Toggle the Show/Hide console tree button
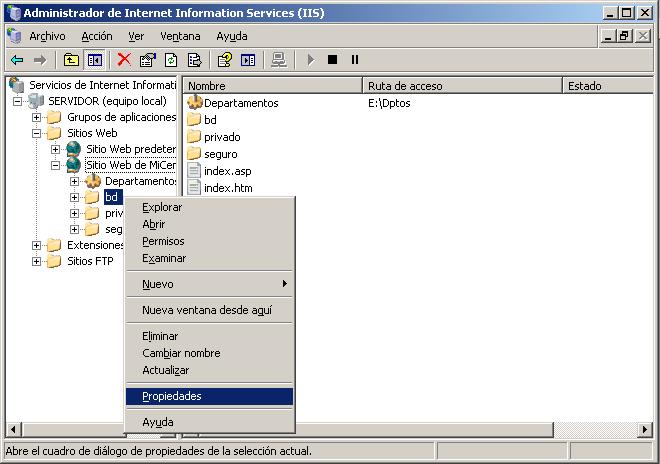Viewport: 660px width, 464px height. pyautogui.click(x=94, y=60)
